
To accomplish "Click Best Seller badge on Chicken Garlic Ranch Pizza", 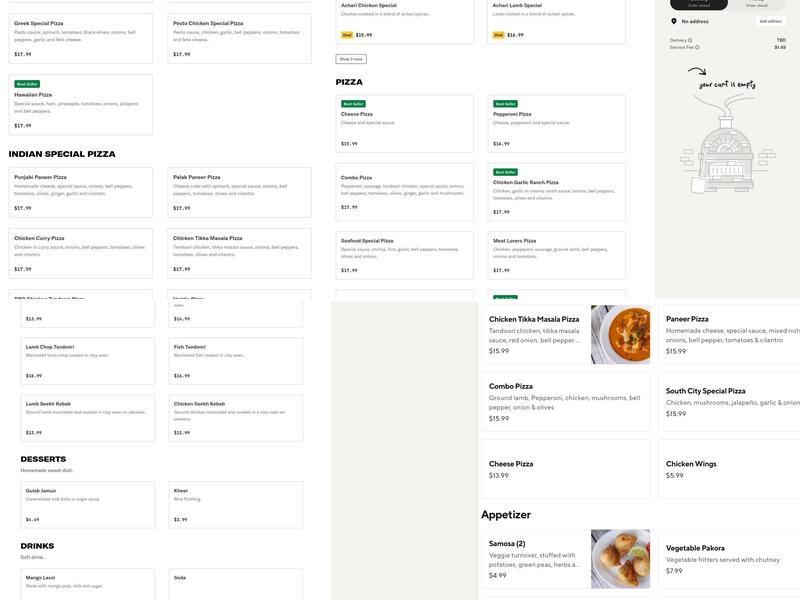I will [506, 172].
